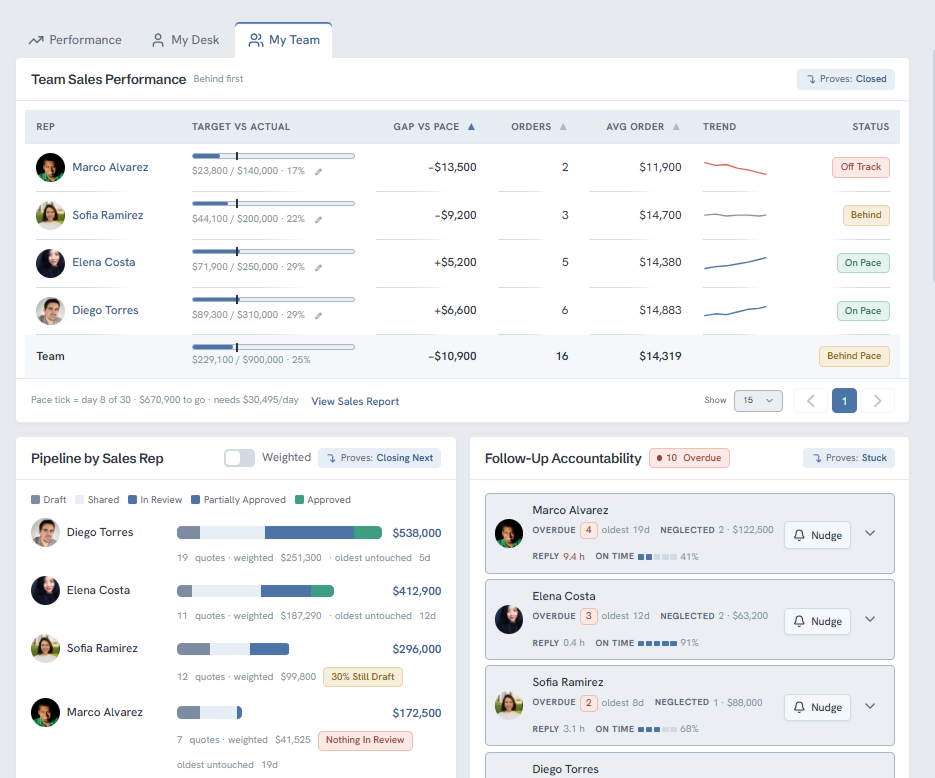Click Sofia Ramirez overdue count 2

(x=589, y=702)
